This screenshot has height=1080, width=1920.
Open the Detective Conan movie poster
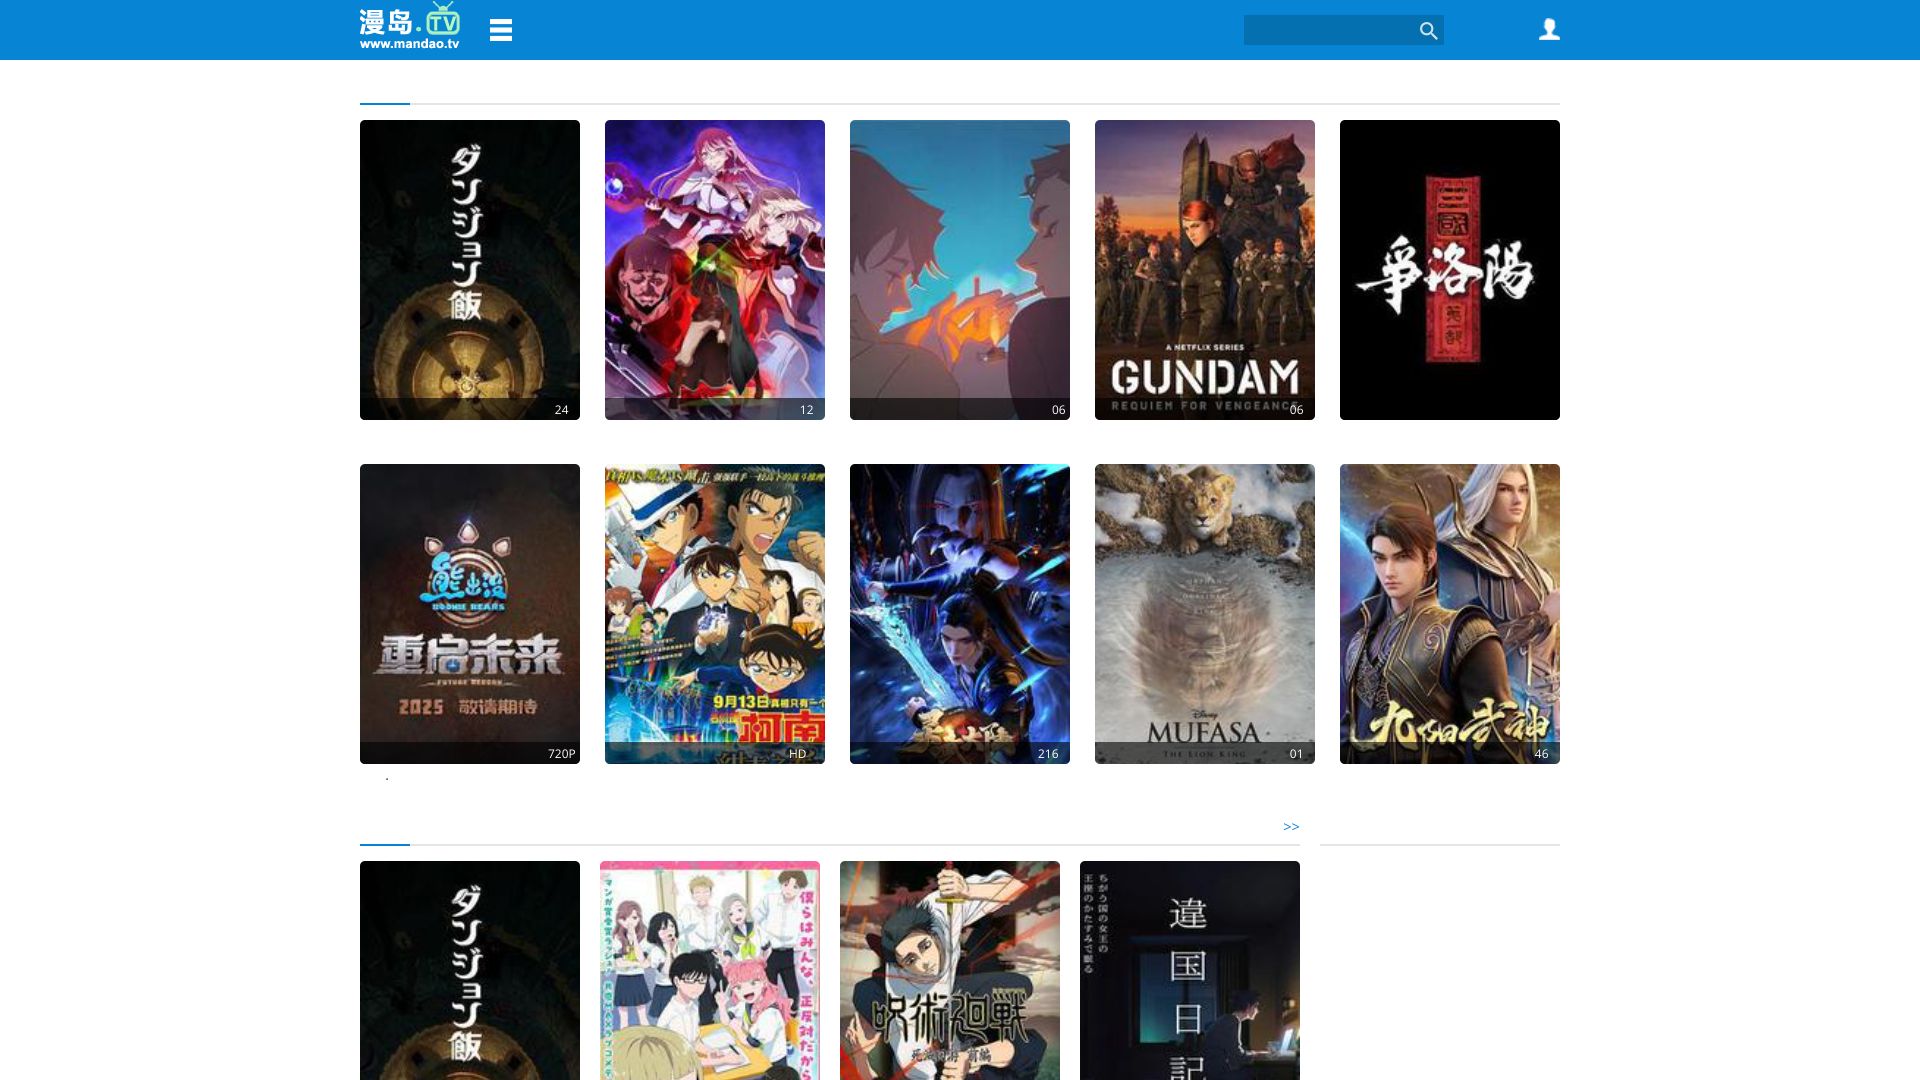tap(715, 614)
